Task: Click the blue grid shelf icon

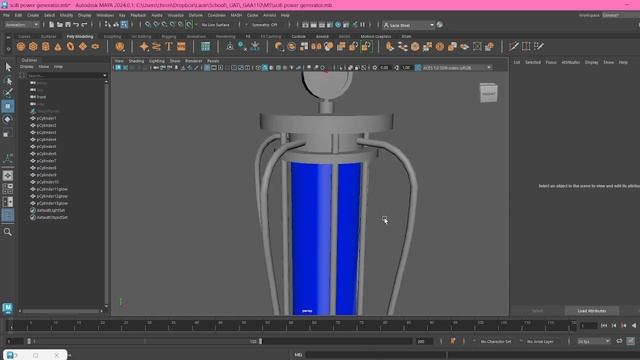Action: [206, 47]
